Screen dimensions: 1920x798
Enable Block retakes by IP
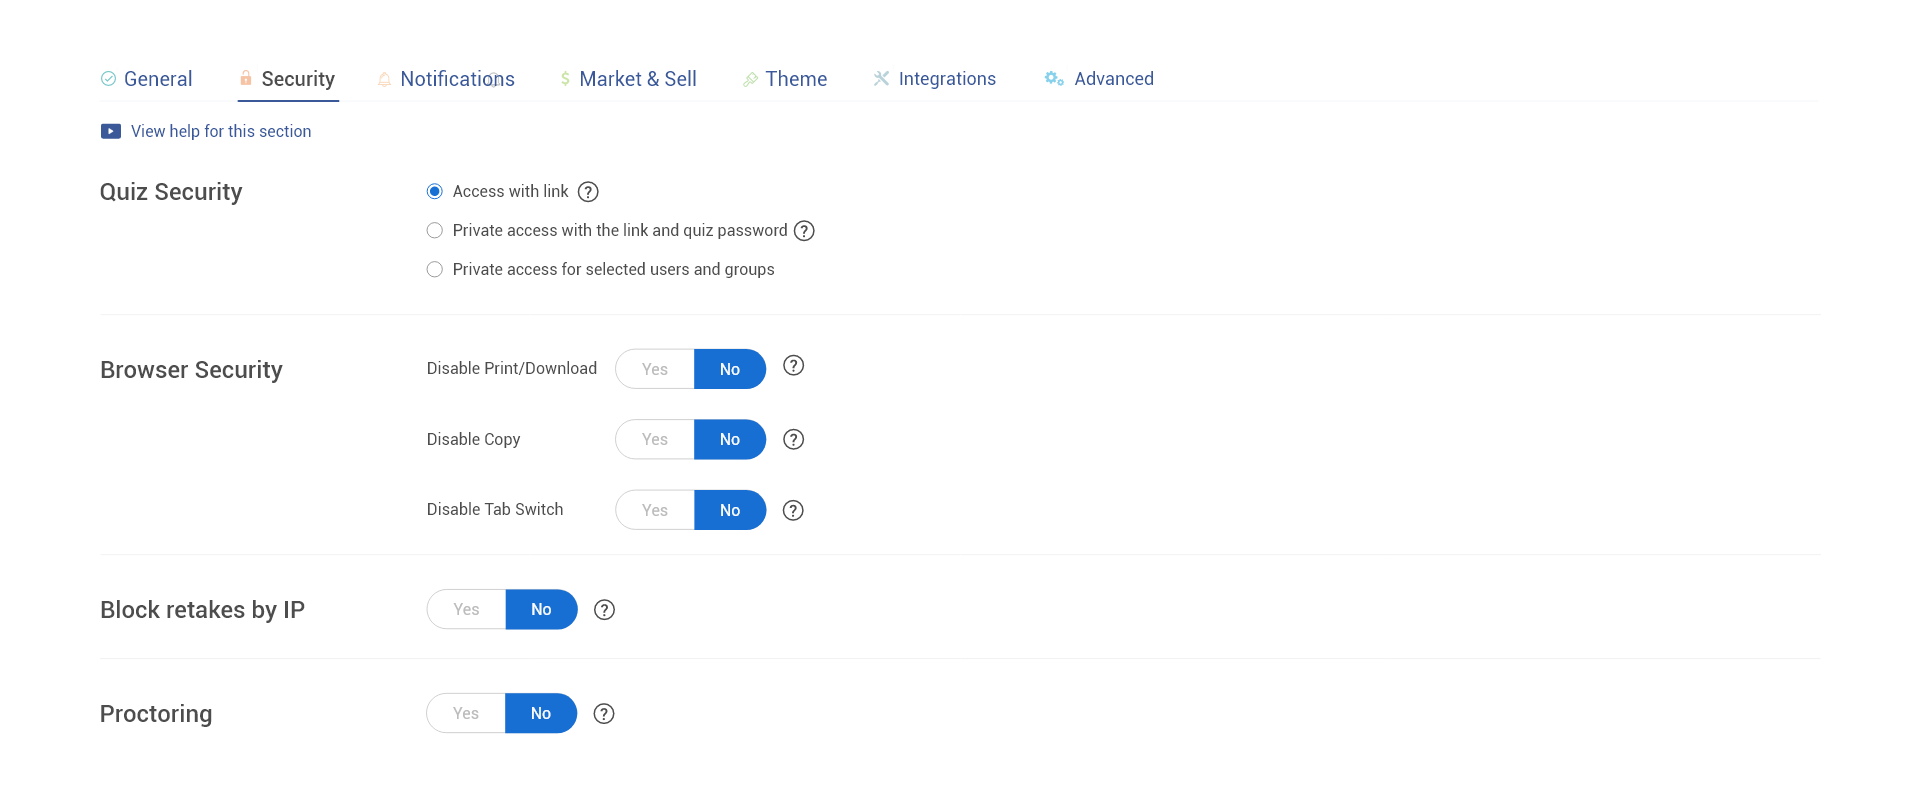pyautogui.click(x=466, y=610)
